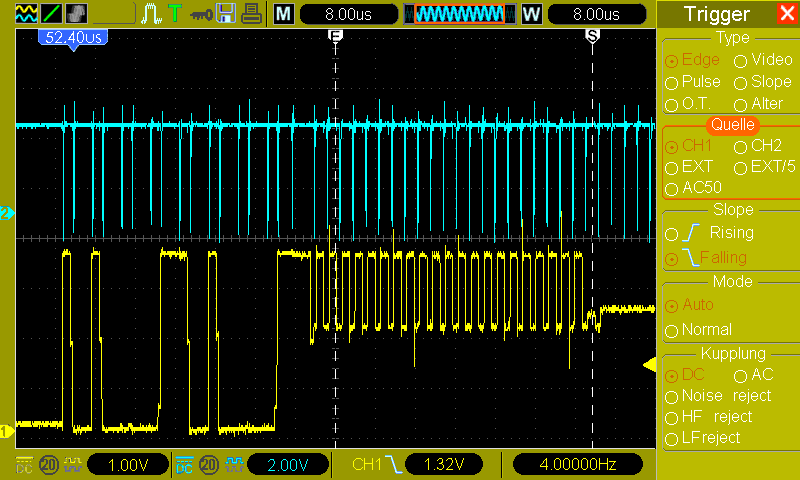
Task: Choose CH1 as trigger source
Action: pyautogui.click(x=688, y=146)
